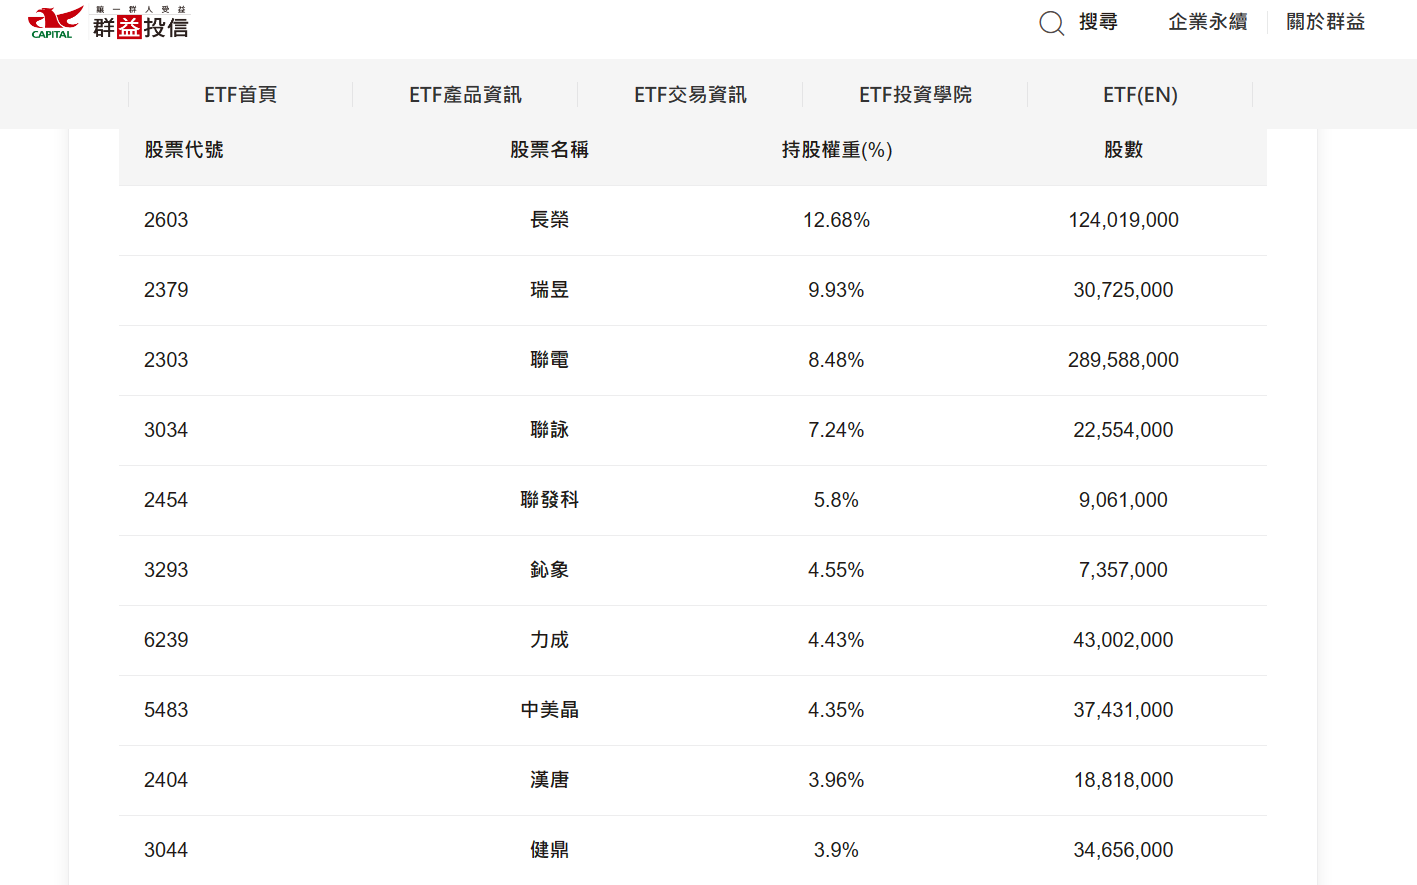Image resolution: width=1417 pixels, height=885 pixels.
Task: Click the 股票名稱 column header
Action: click(x=549, y=150)
